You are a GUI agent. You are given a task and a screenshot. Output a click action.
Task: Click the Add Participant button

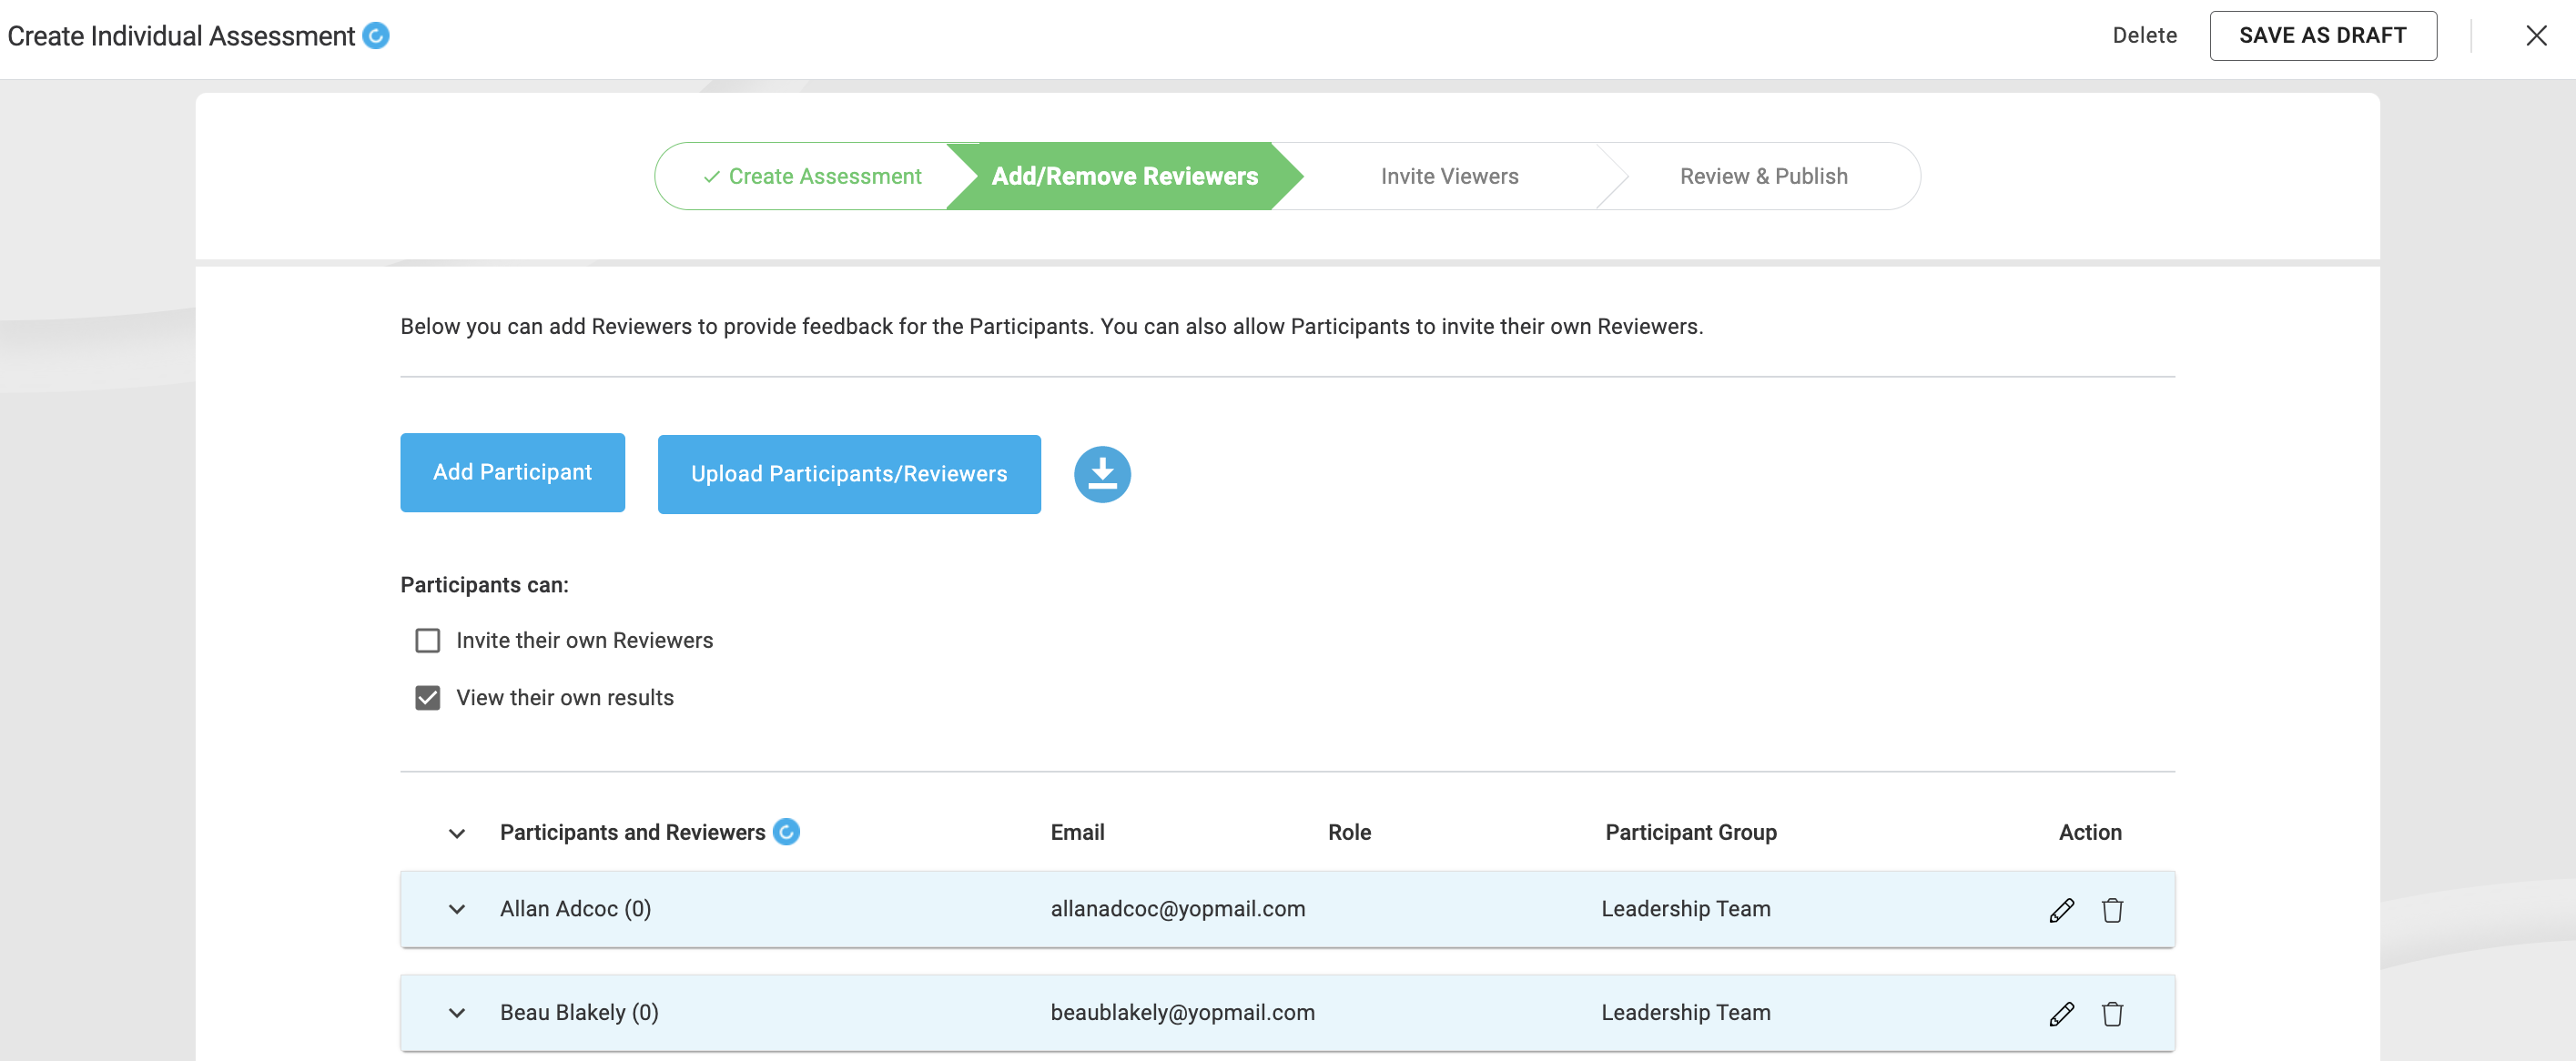512,472
